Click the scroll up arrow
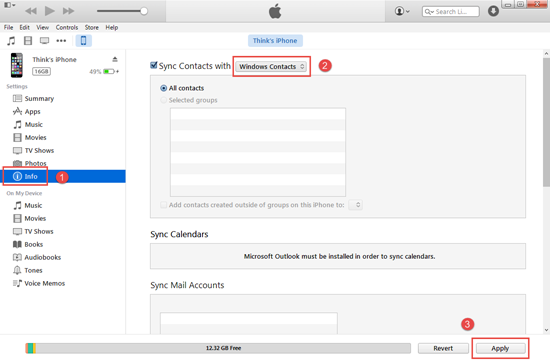This screenshot has height=362, width=550. coord(546,54)
